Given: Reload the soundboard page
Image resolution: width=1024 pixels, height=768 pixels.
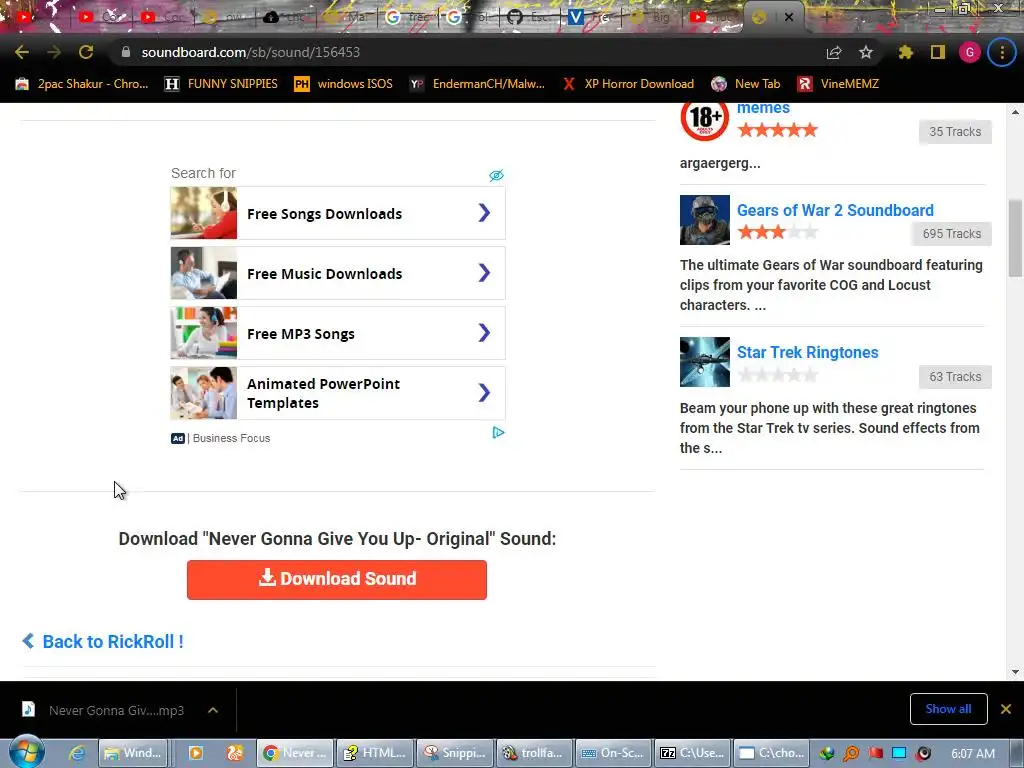Looking at the screenshot, I should click(x=86, y=52).
